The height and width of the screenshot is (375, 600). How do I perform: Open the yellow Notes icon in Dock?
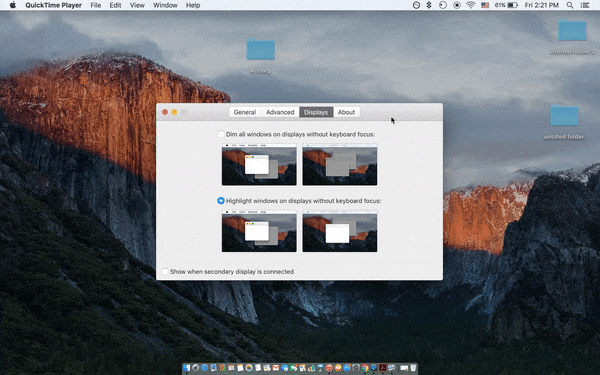click(240, 368)
